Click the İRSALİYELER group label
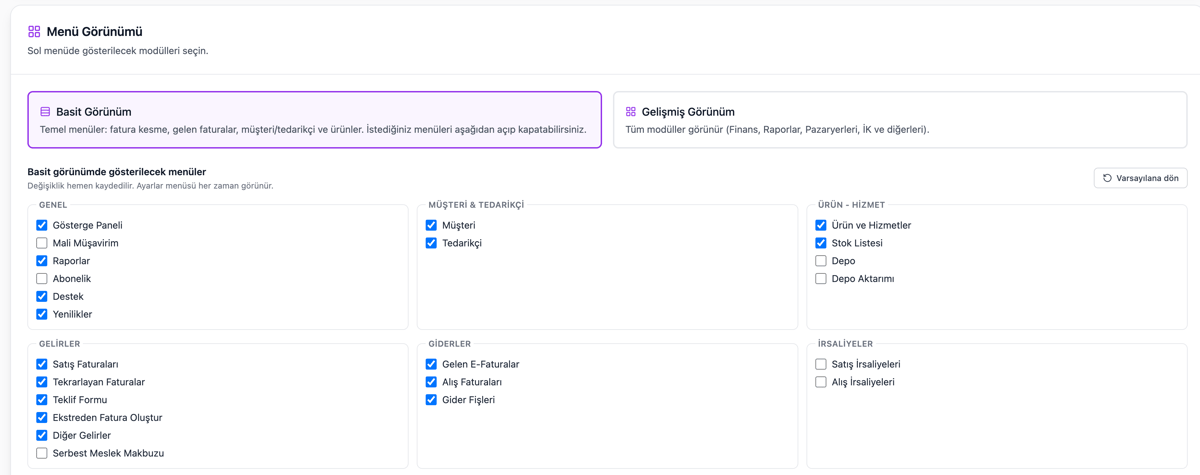 click(x=845, y=344)
